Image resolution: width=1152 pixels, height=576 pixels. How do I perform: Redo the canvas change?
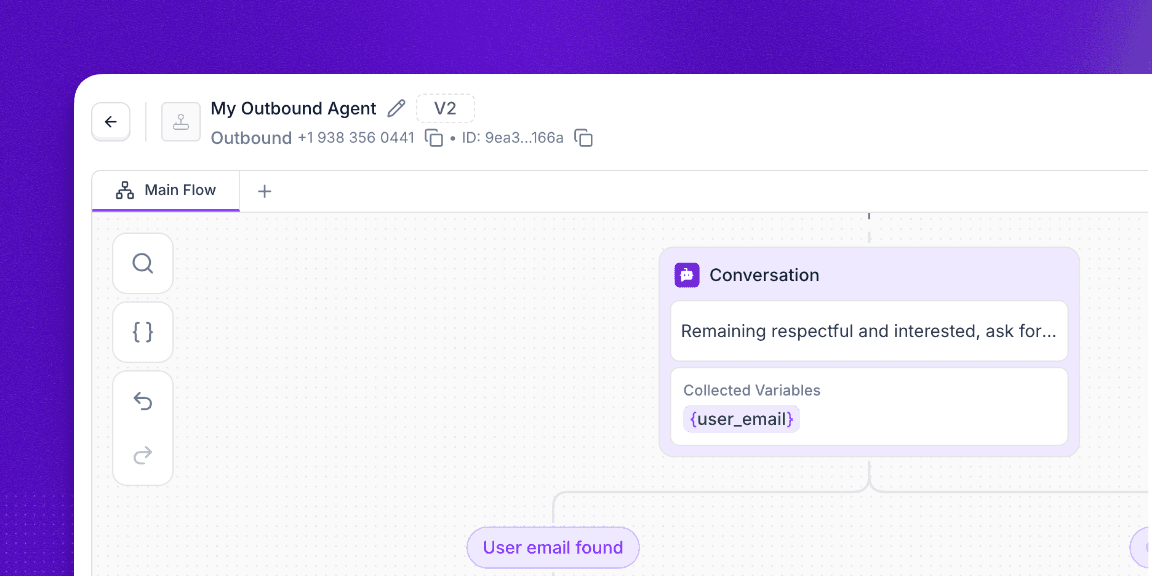click(x=143, y=456)
